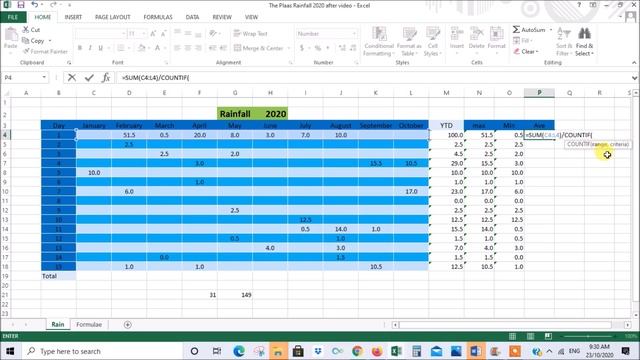Click the Cut scissors icon
Screen dimensions: 640x360
click(26, 30)
